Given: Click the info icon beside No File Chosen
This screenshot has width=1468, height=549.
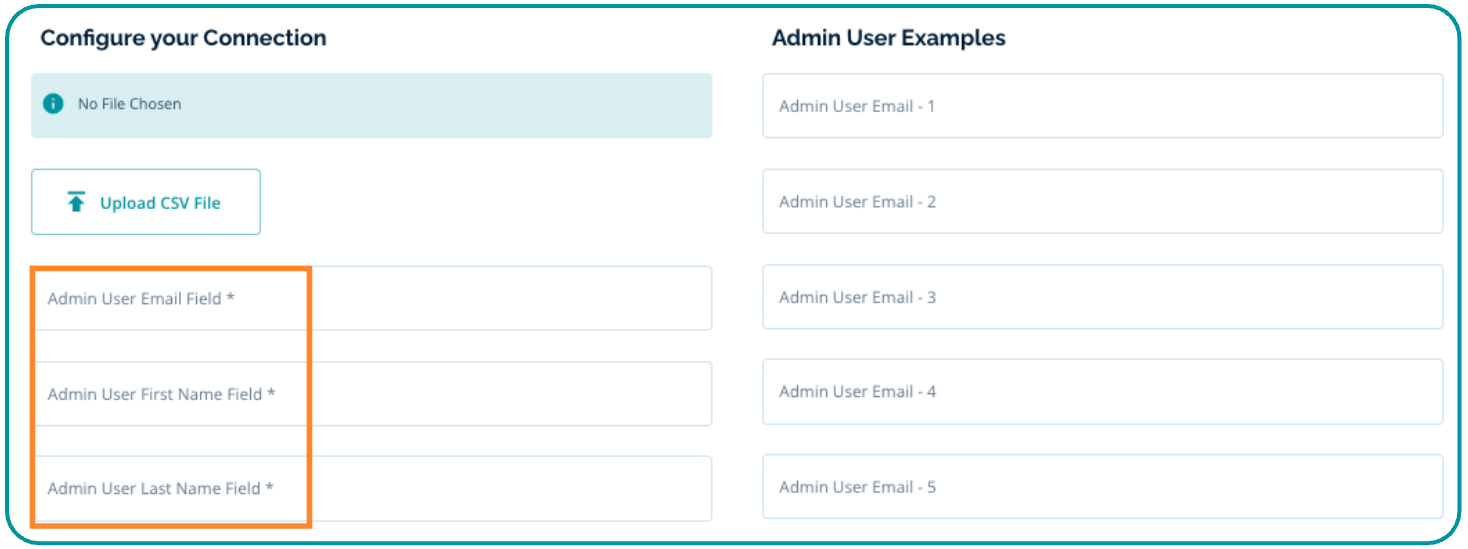Looking at the screenshot, I should [x=54, y=104].
